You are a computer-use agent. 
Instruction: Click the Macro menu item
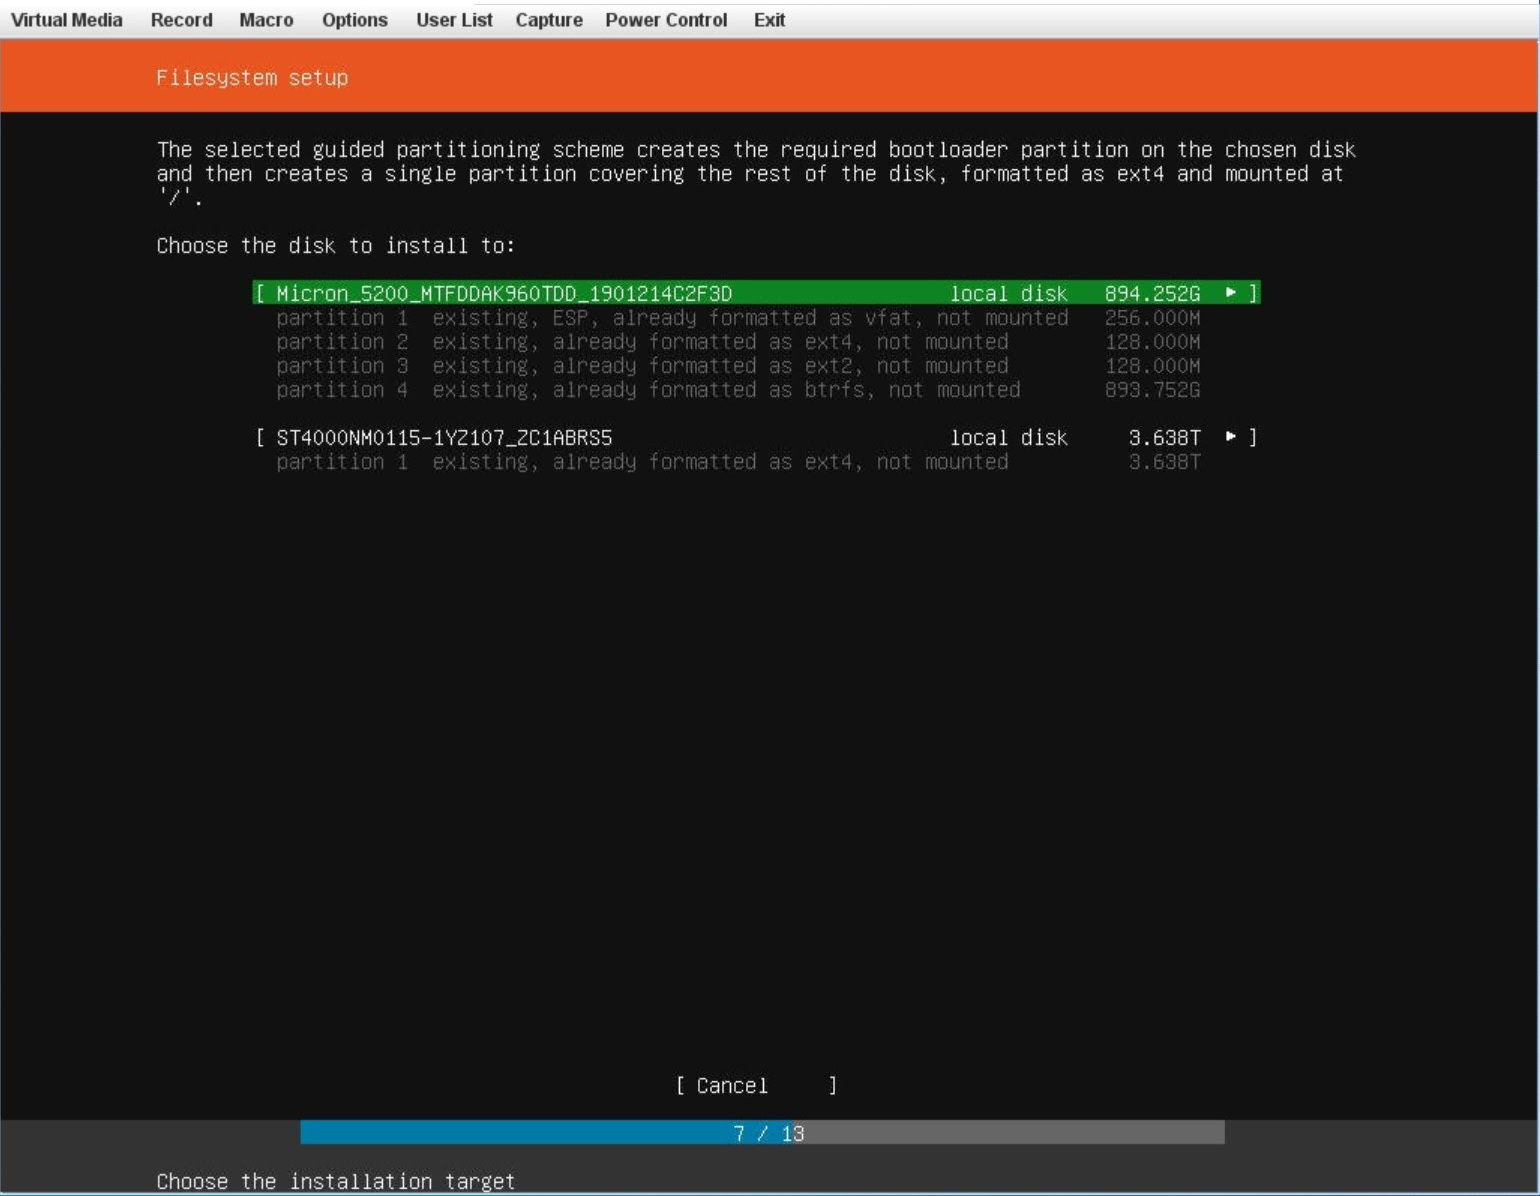[266, 20]
